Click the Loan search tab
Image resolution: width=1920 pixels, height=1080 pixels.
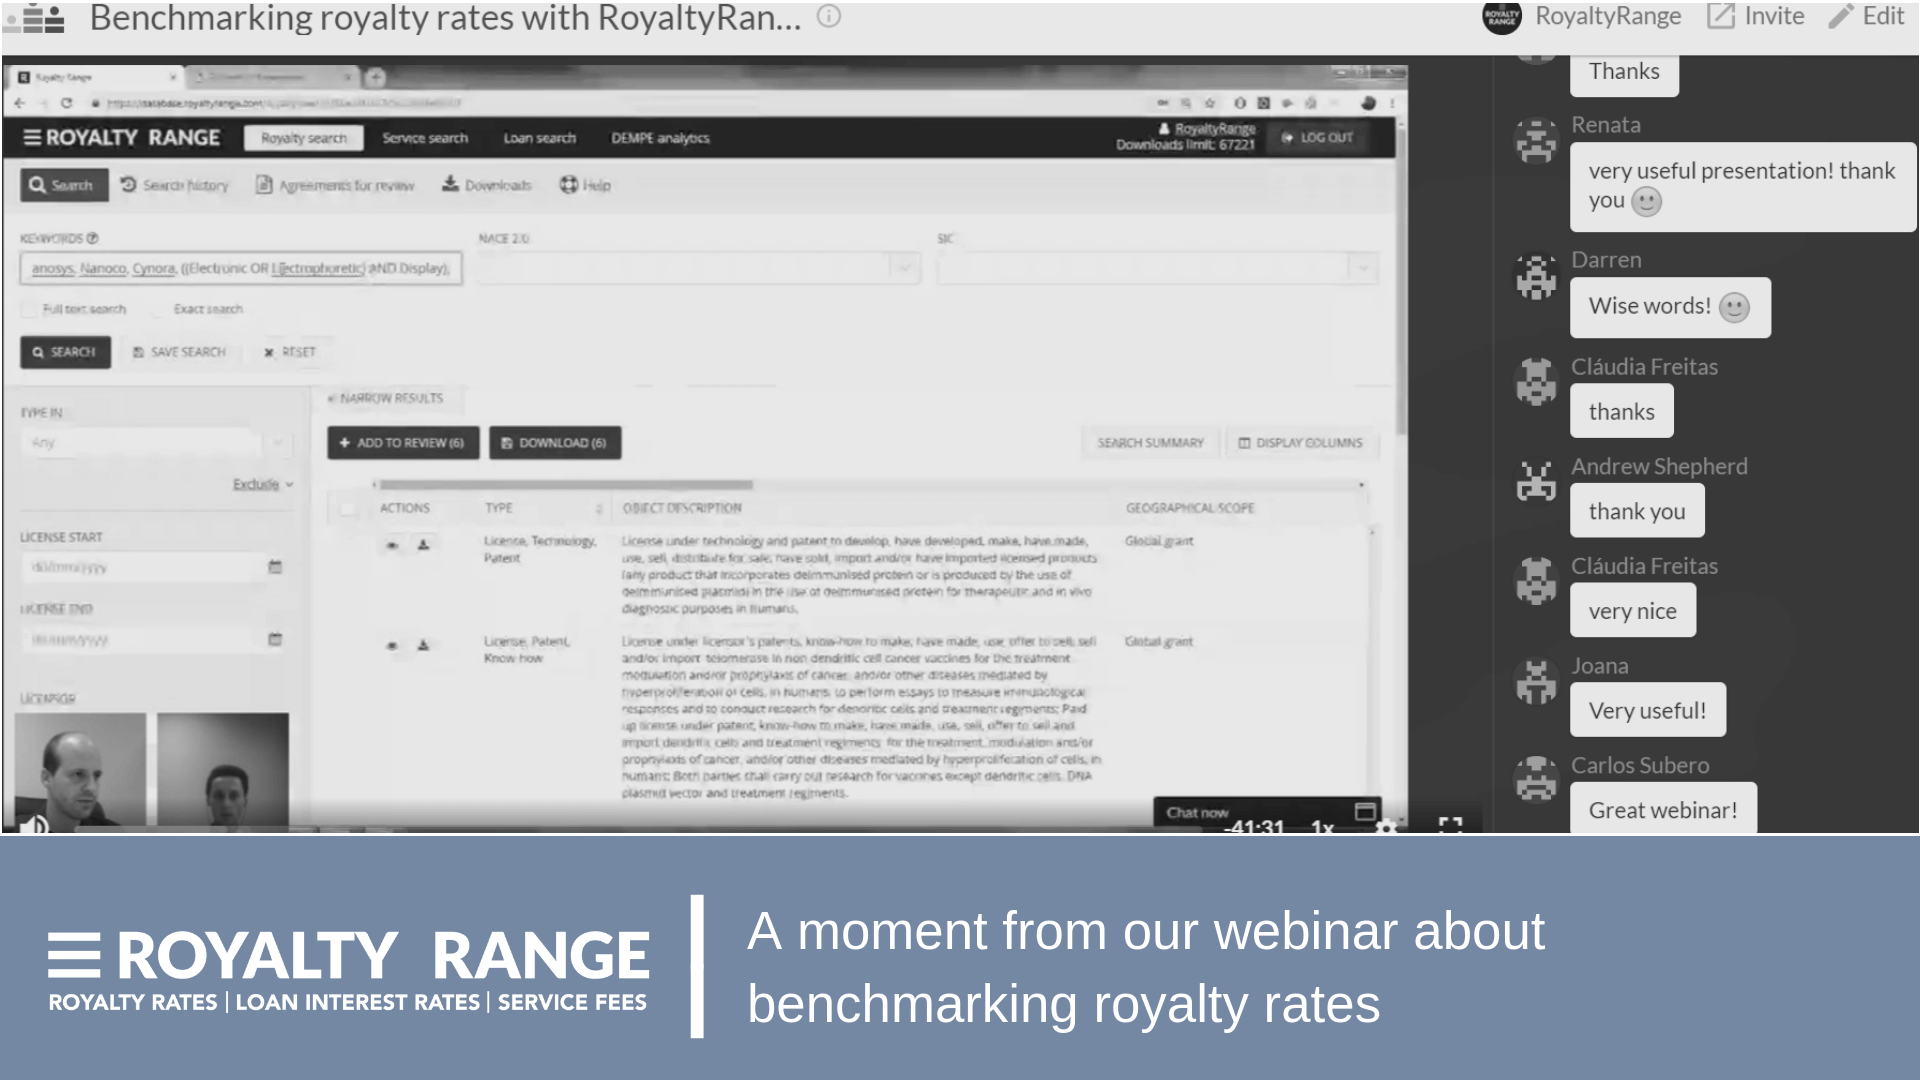pyautogui.click(x=538, y=137)
